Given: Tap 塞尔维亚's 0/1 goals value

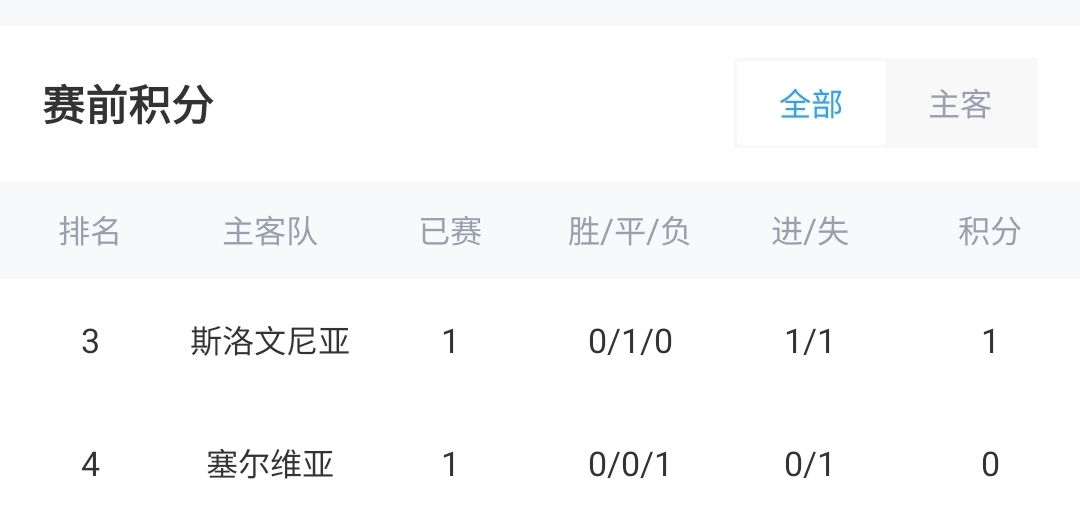Looking at the screenshot, I should pyautogui.click(x=810, y=464).
